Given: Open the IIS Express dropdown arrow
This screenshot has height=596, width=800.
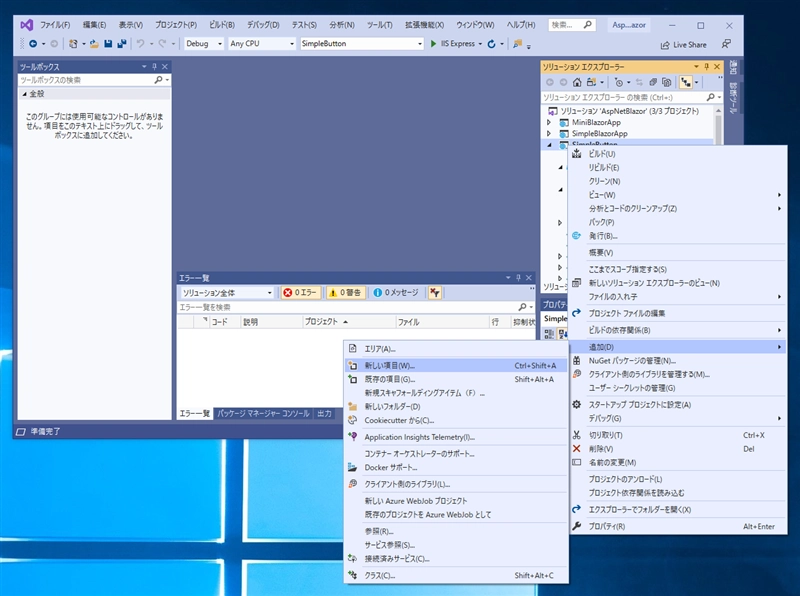Looking at the screenshot, I should coord(480,44).
